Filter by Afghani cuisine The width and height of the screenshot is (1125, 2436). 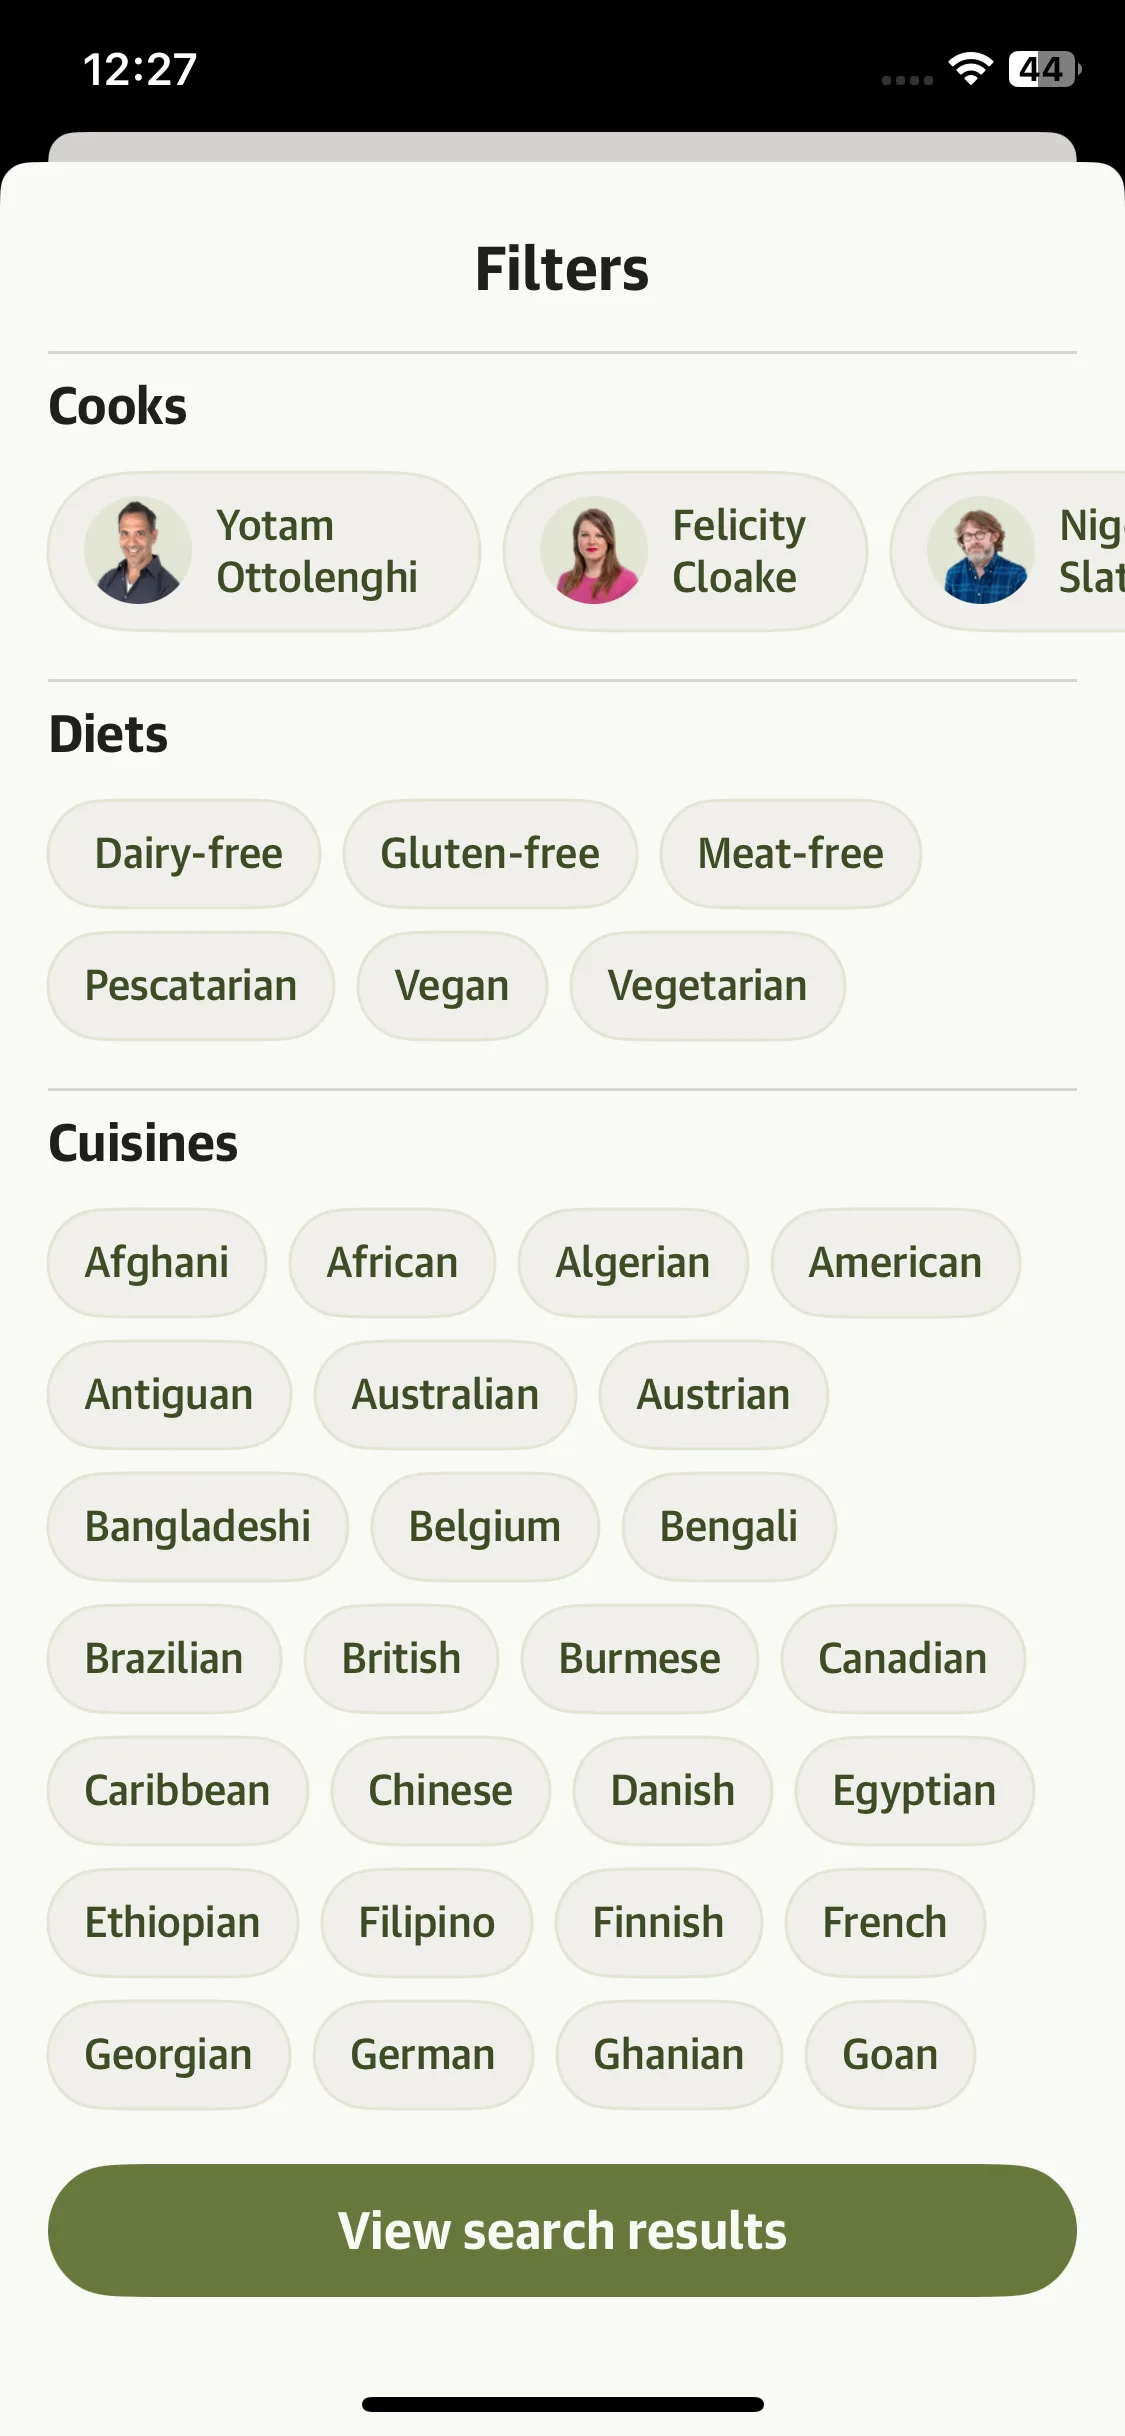click(157, 1263)
